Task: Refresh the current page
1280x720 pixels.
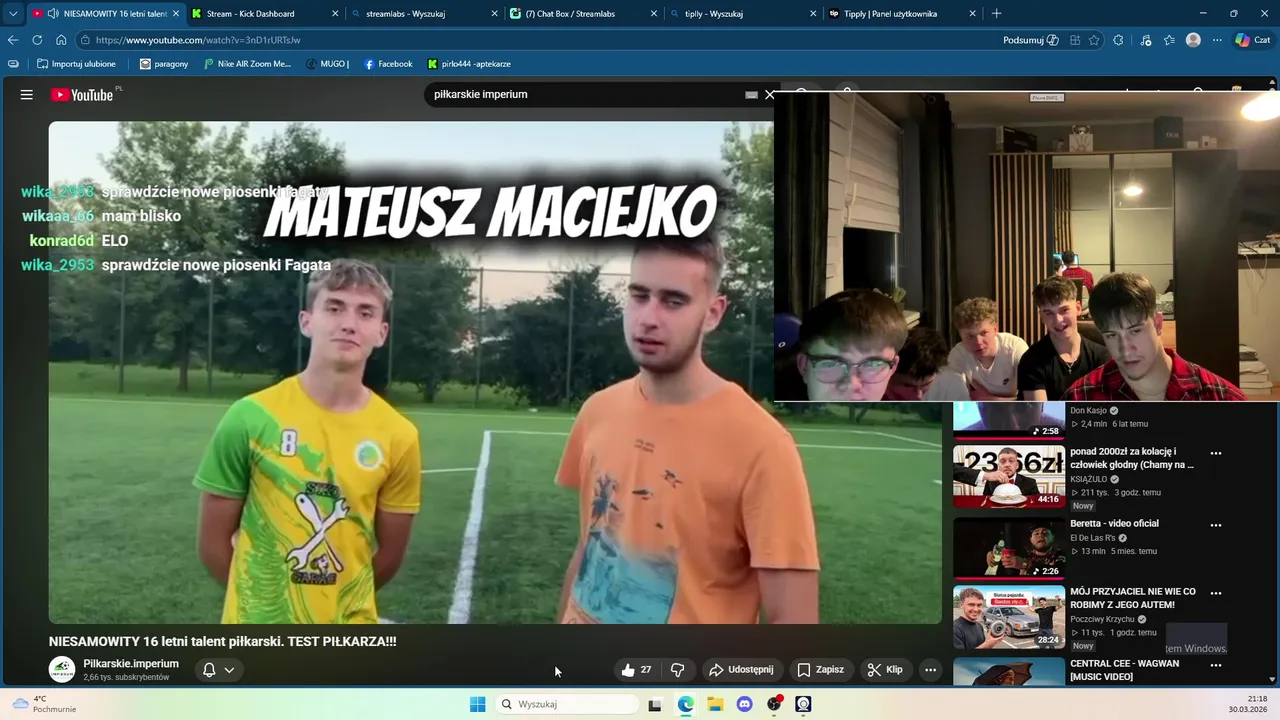Action: (x=37, y=40)
